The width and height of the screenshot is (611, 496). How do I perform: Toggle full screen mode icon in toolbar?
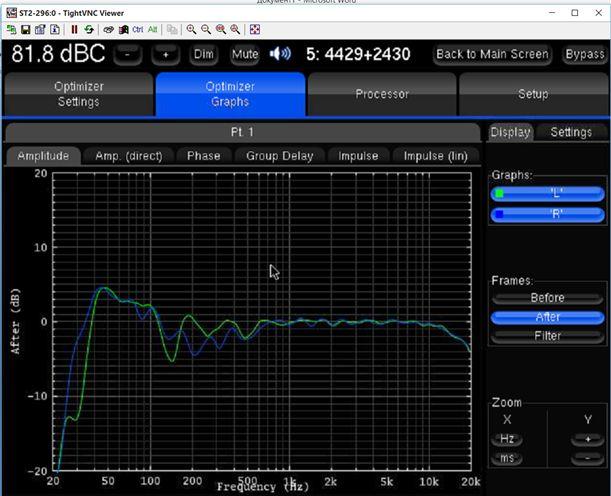(254, 29)
